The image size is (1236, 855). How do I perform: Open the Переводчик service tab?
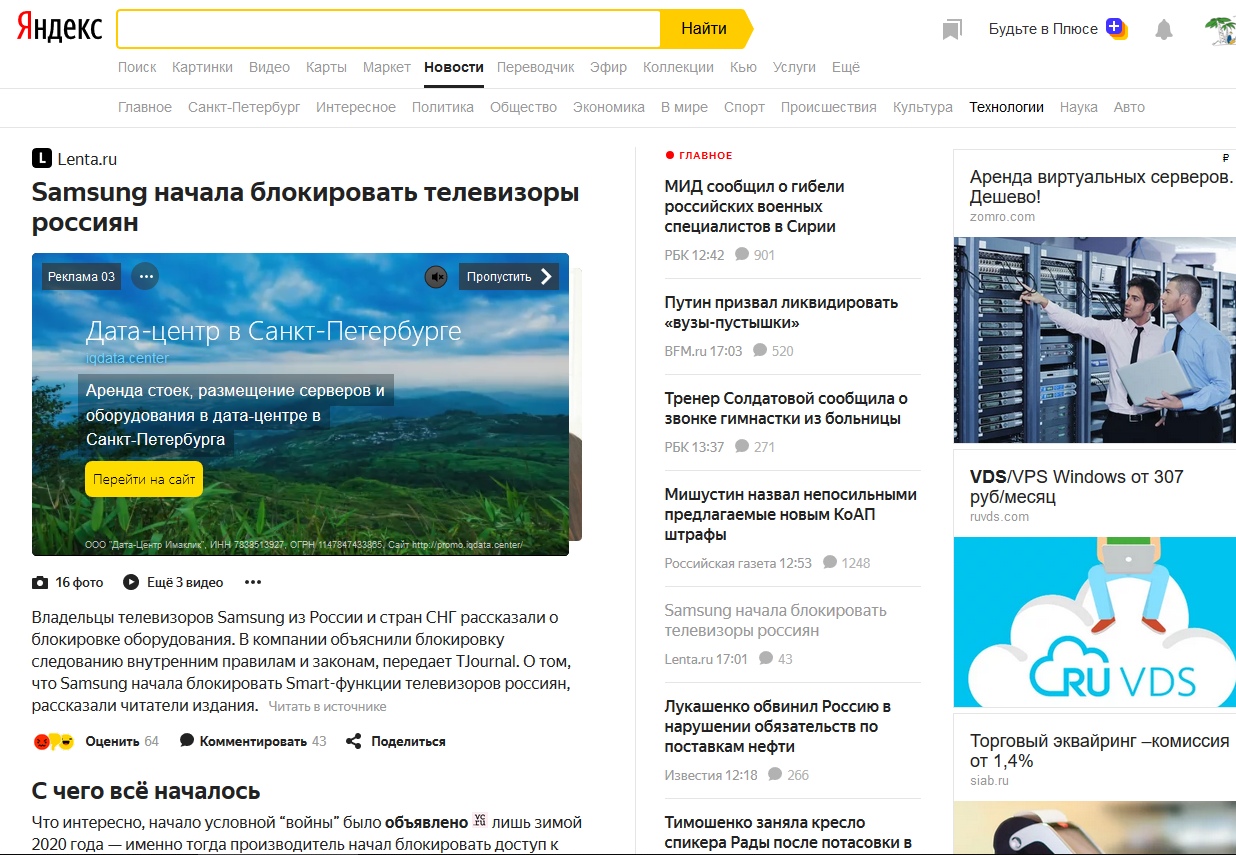536,67
